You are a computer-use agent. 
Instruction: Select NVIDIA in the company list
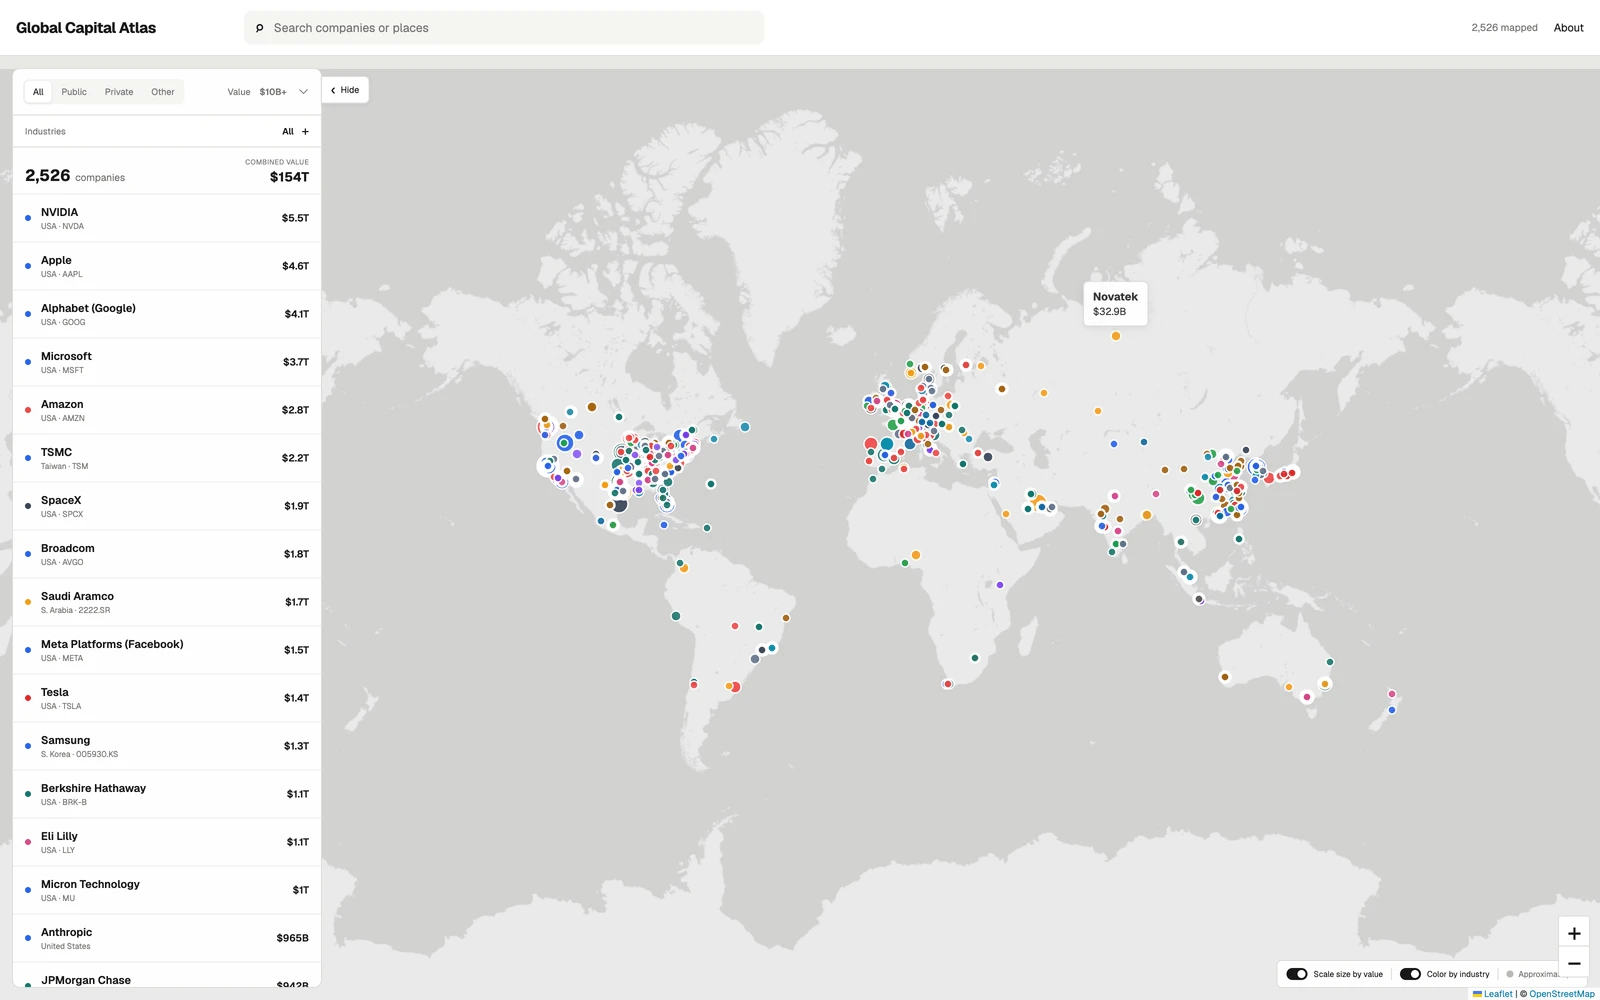tap(167, 218)
